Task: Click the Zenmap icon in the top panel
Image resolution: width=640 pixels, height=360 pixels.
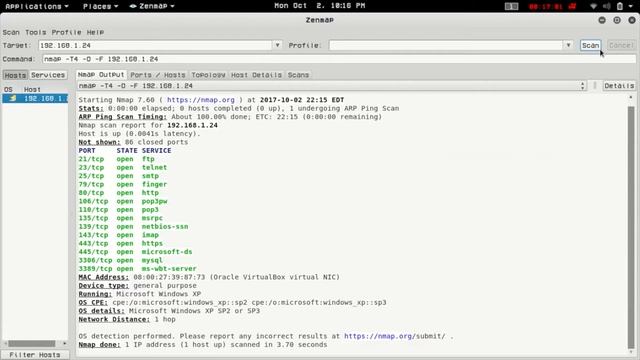Action: point(133,6)
